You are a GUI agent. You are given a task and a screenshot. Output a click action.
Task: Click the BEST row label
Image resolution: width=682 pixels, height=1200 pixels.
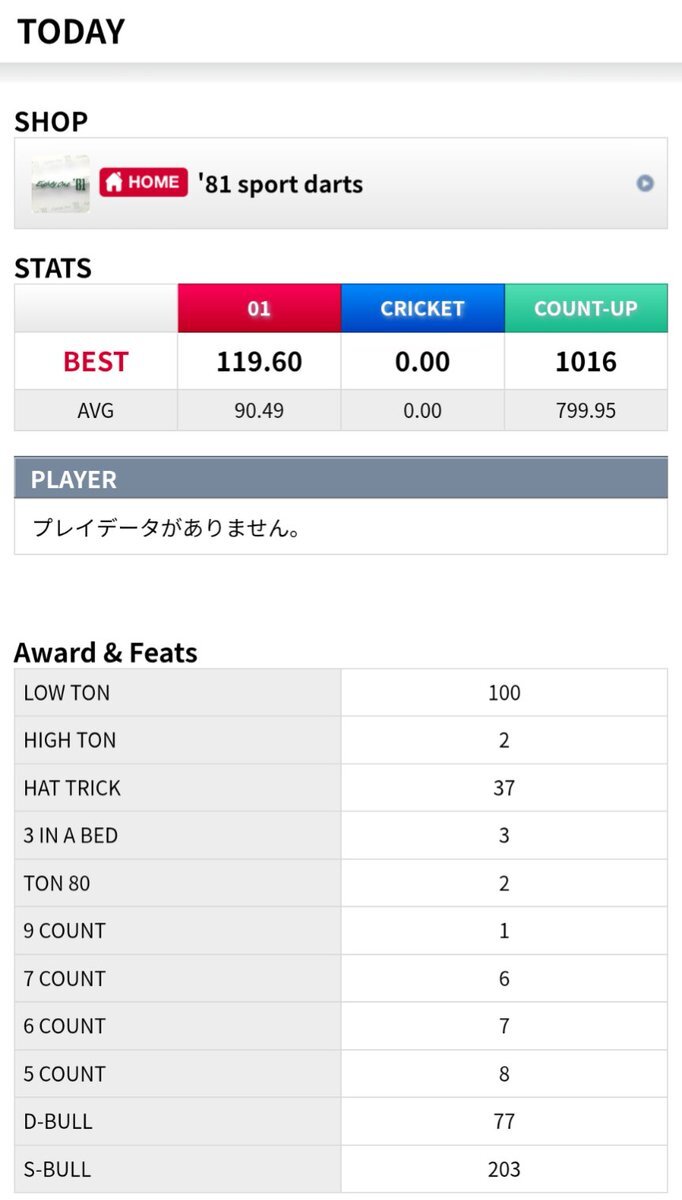point(96,361)
